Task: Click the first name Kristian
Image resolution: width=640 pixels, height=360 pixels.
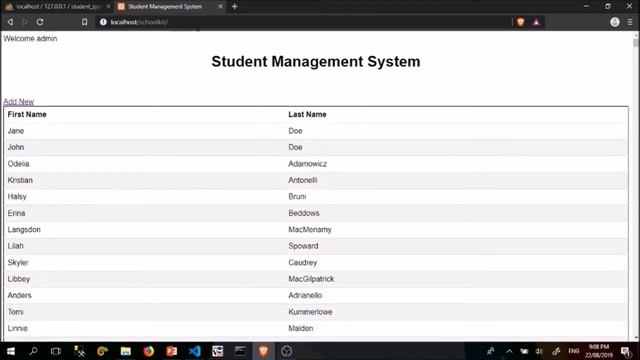Action: [x=20, y=180]
